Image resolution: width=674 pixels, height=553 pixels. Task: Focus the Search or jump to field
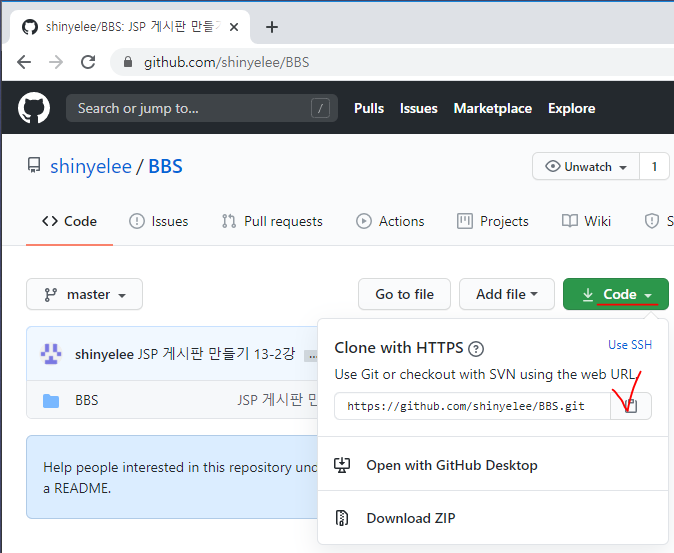pyautogui.click(x=202, y=108)
